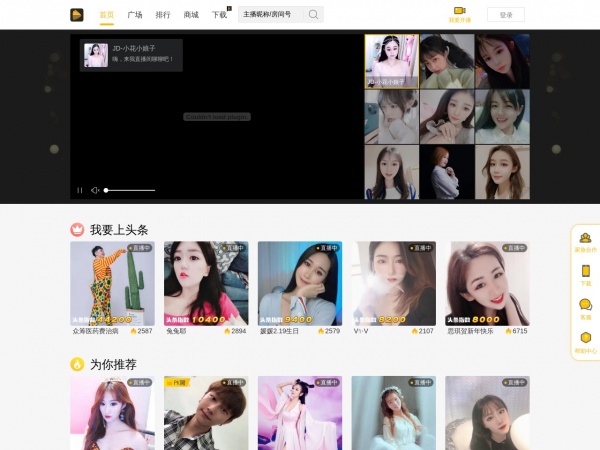Open the 排行 ranking tab

[x=163, y=15]
